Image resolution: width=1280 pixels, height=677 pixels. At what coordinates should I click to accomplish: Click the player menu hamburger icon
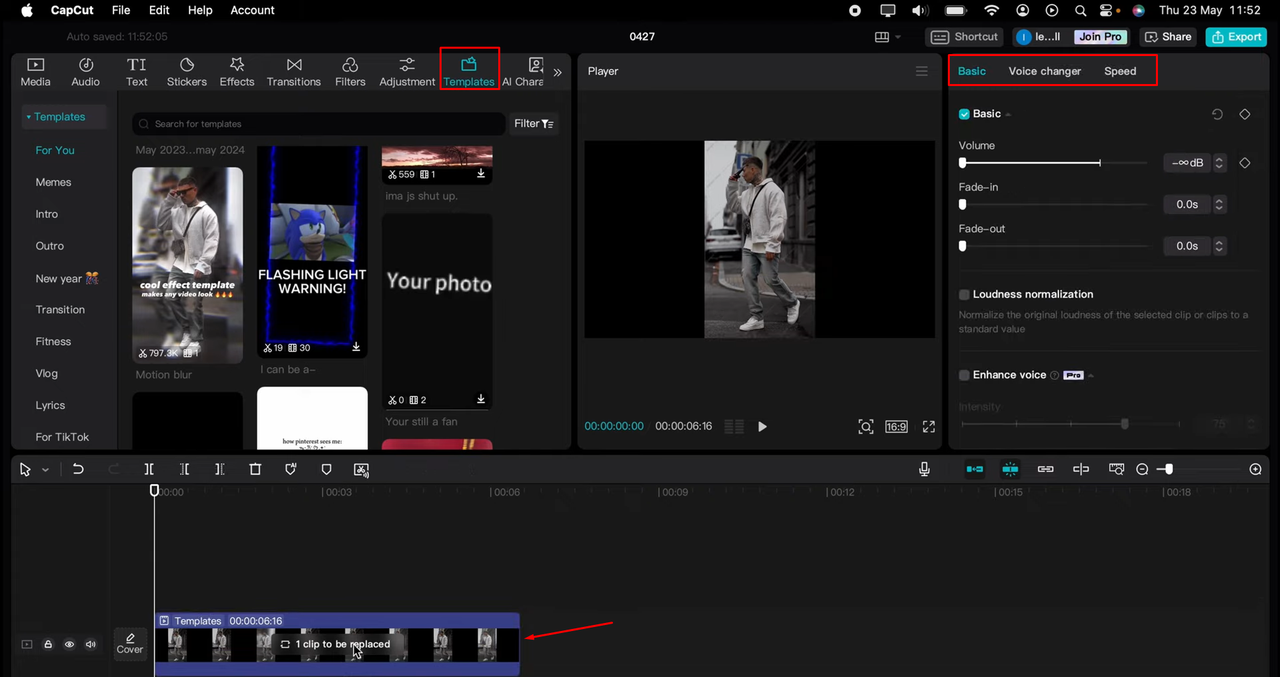[922, 71]
